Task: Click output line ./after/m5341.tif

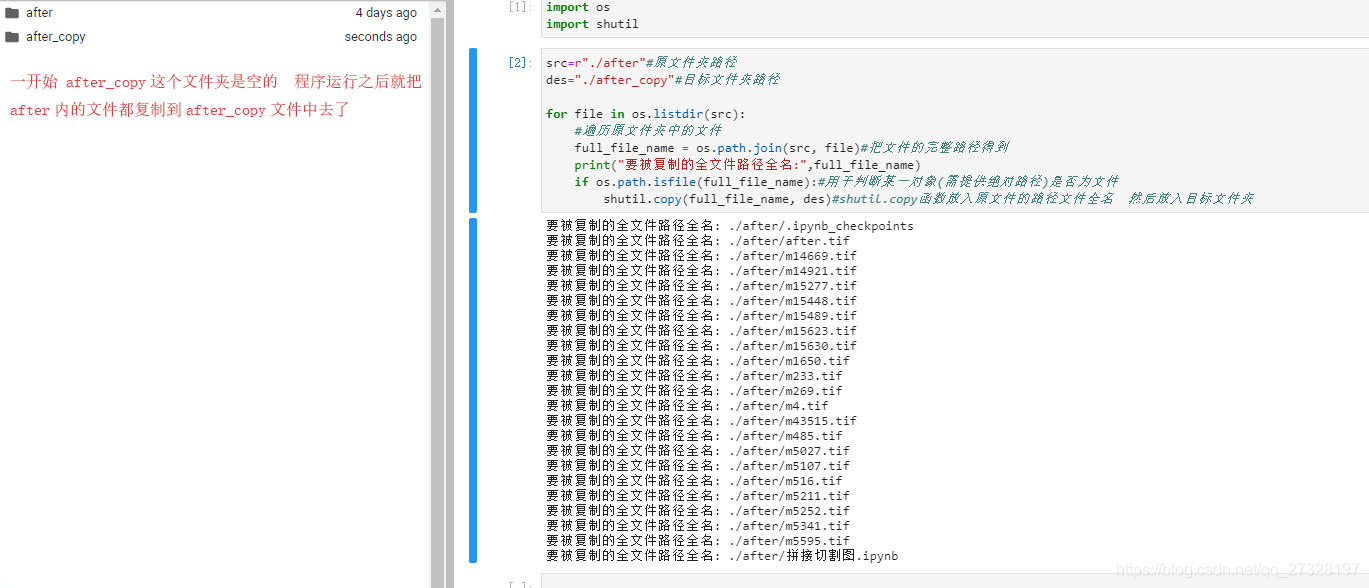Action: point(698,526)
